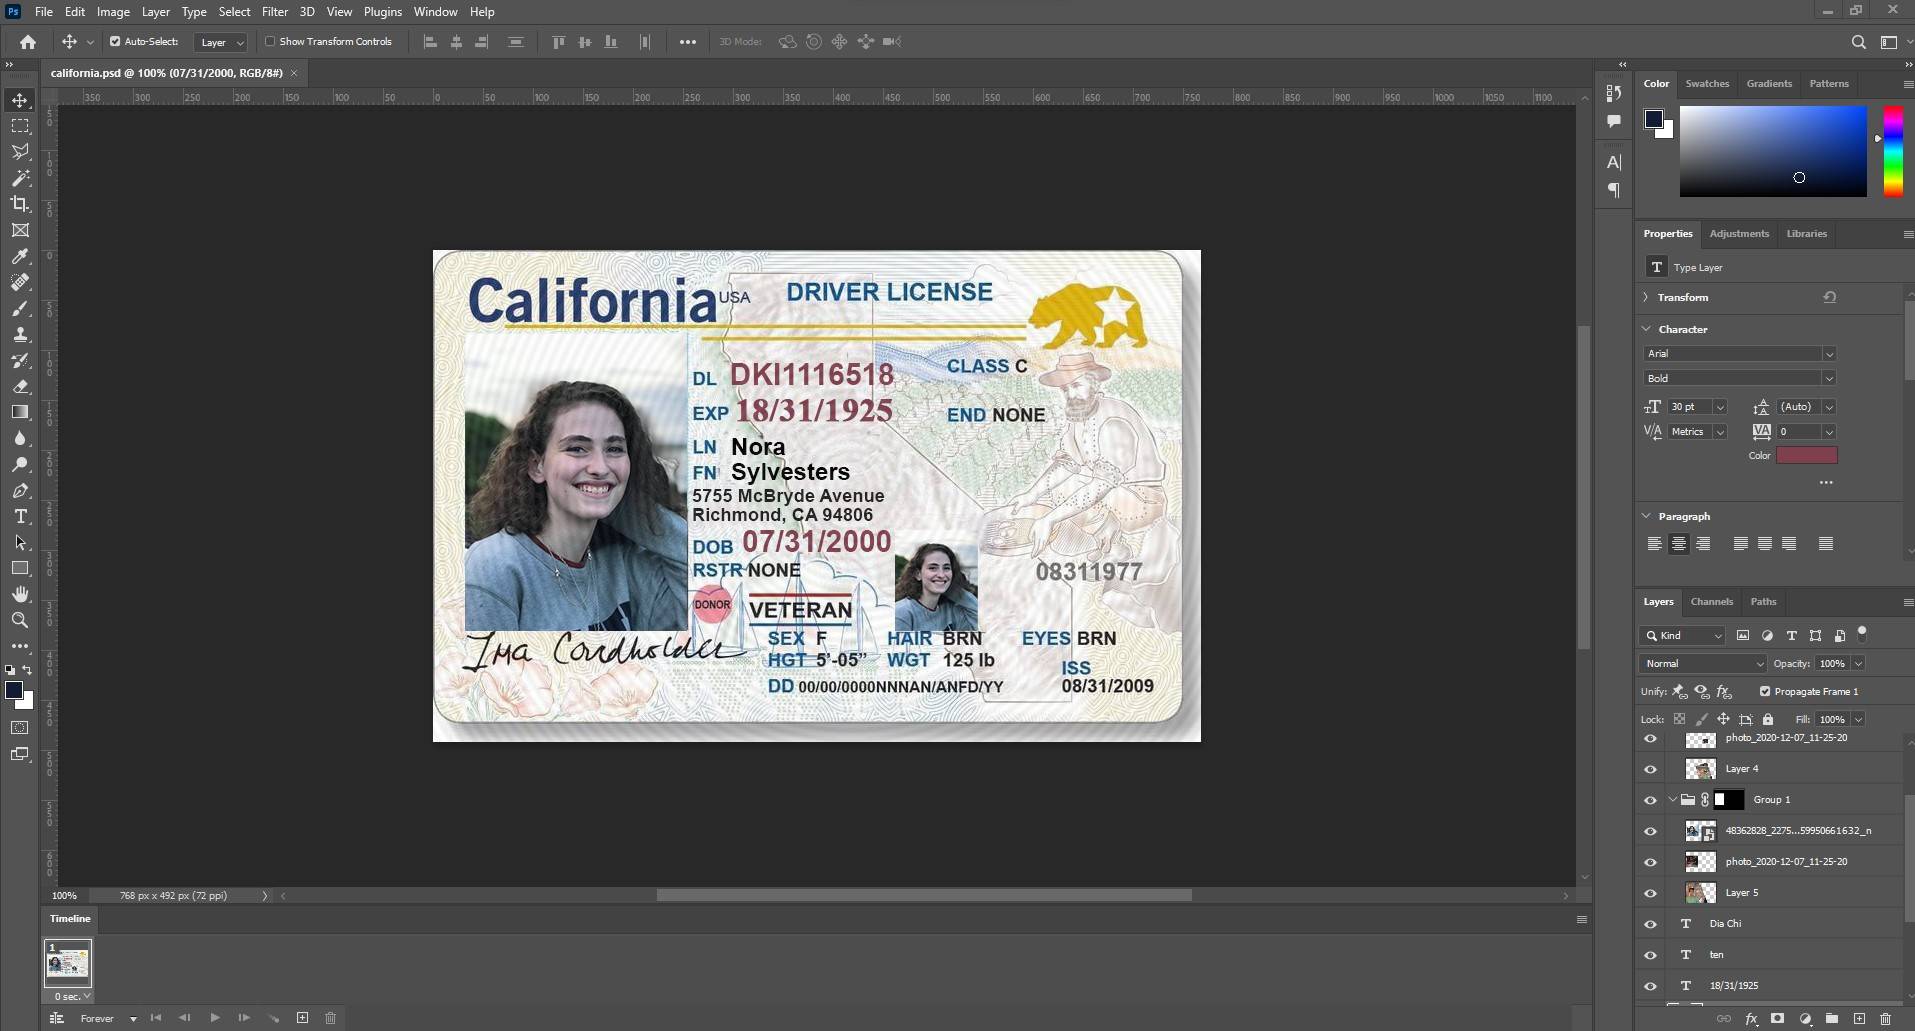
Task: Select frame 1 thumbnail in Timeline
Action: (x=67, y=964)
